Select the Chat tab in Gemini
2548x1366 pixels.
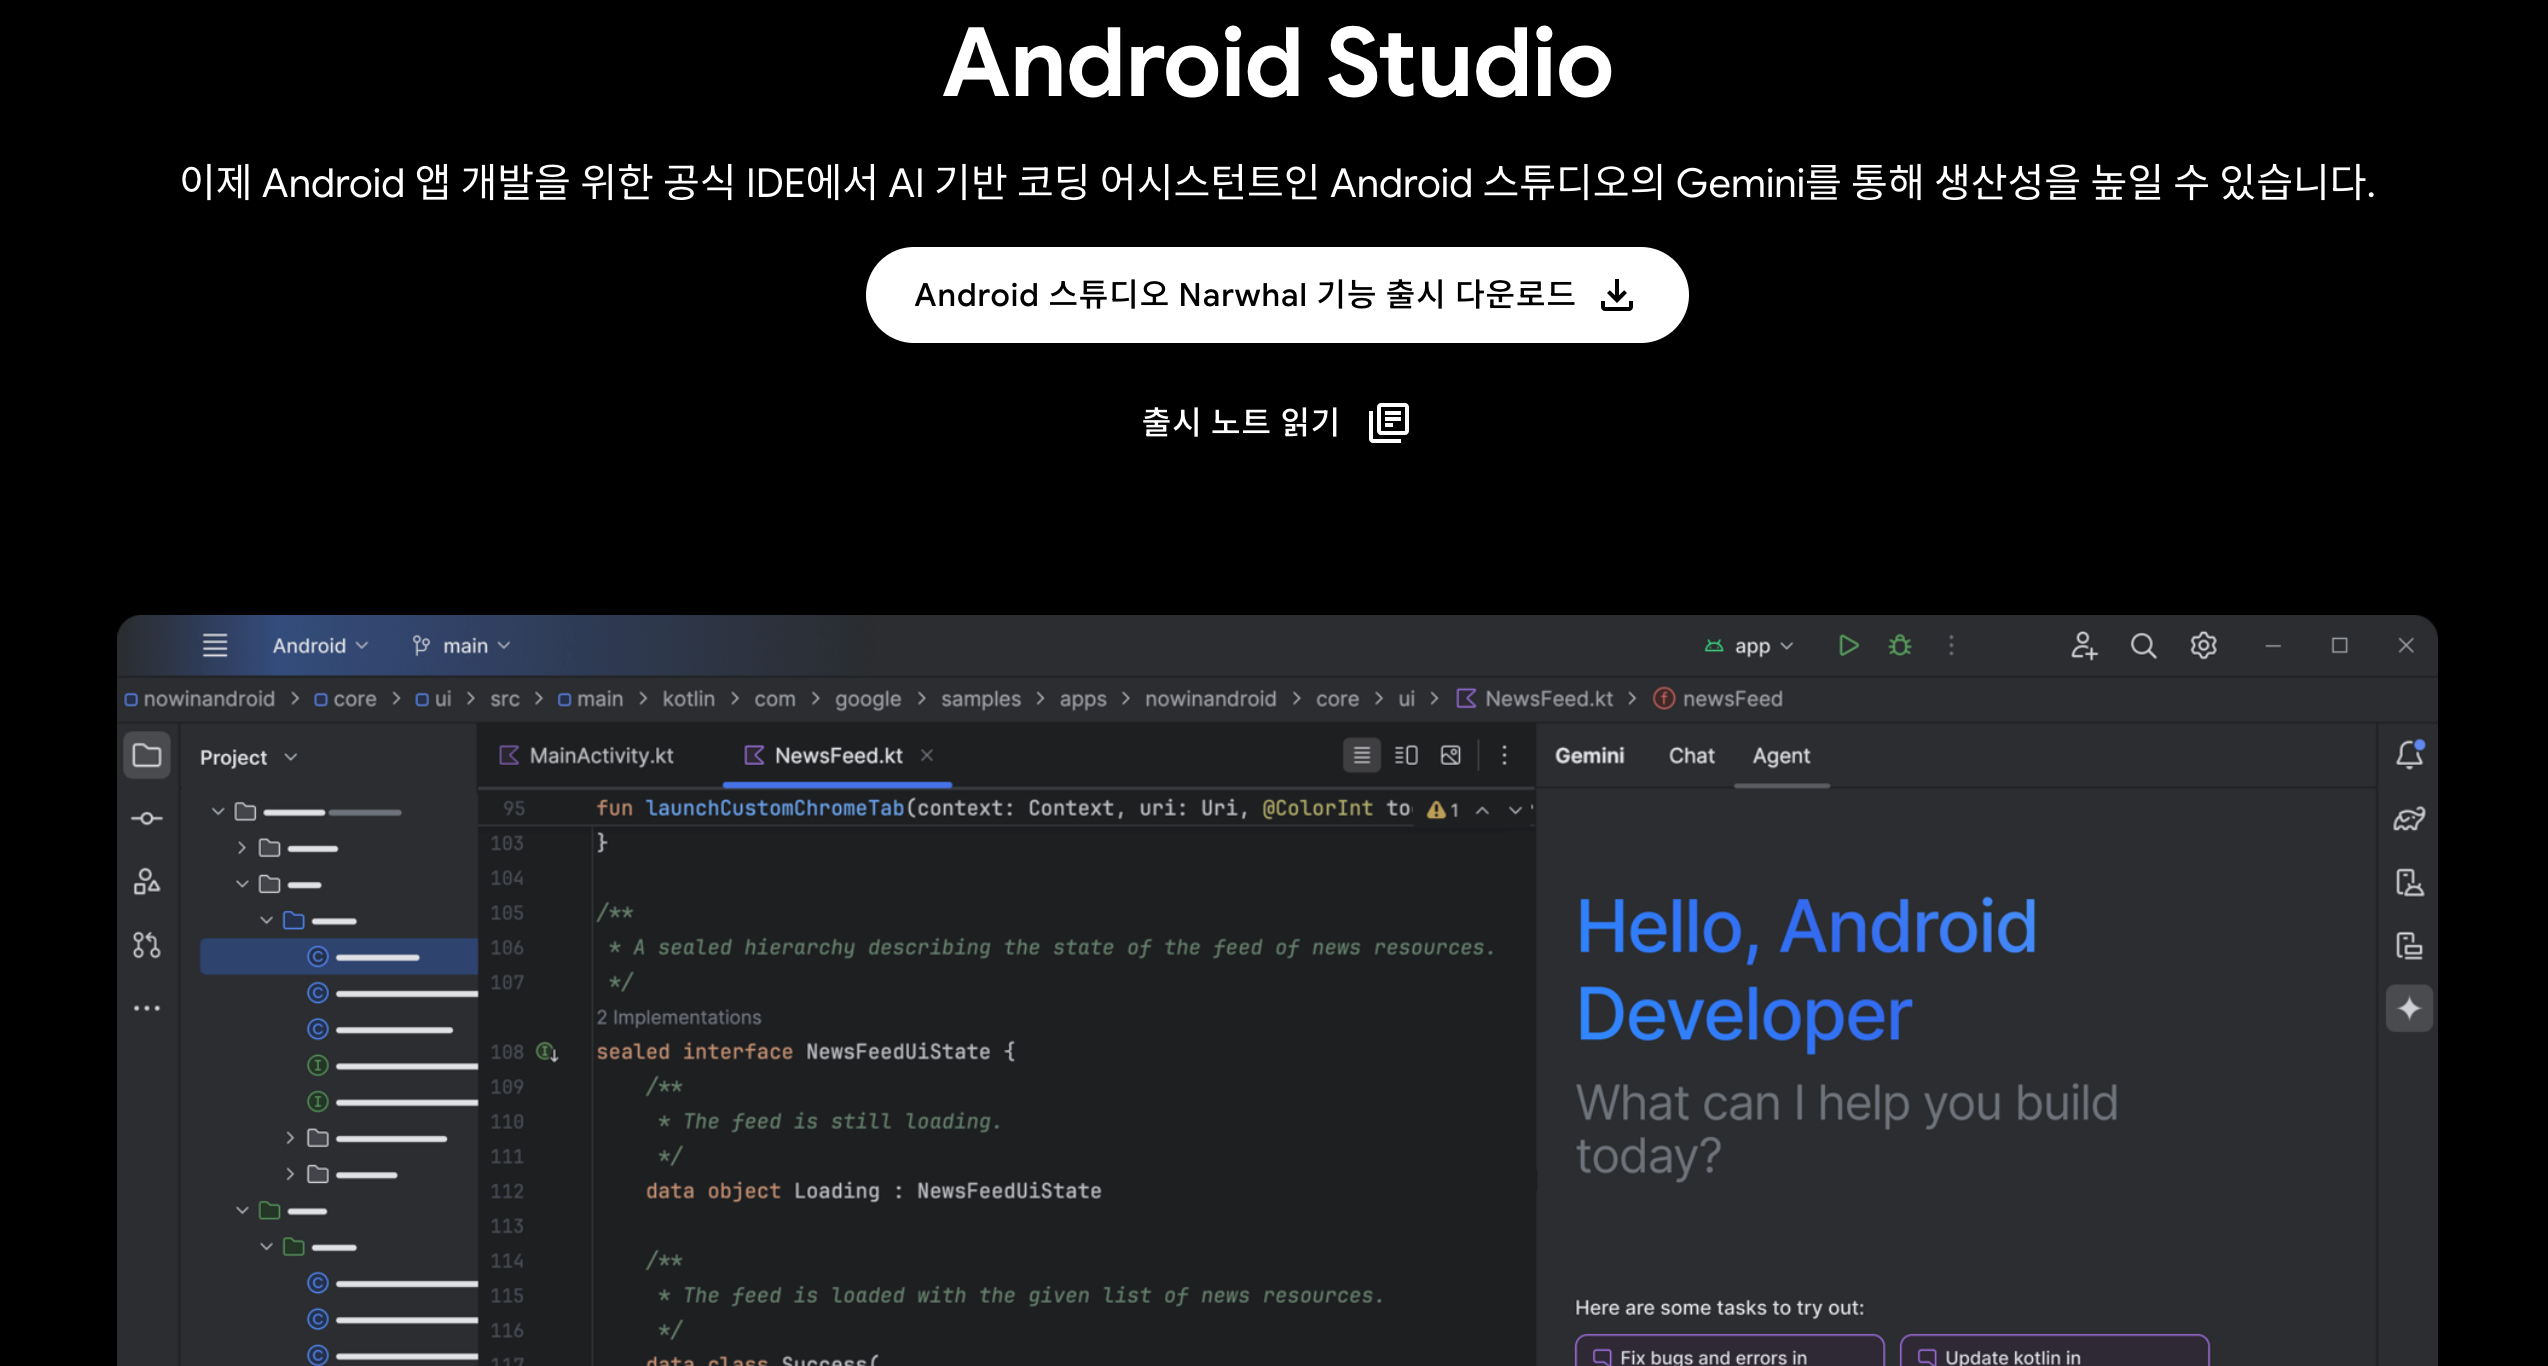(1691, 756)
